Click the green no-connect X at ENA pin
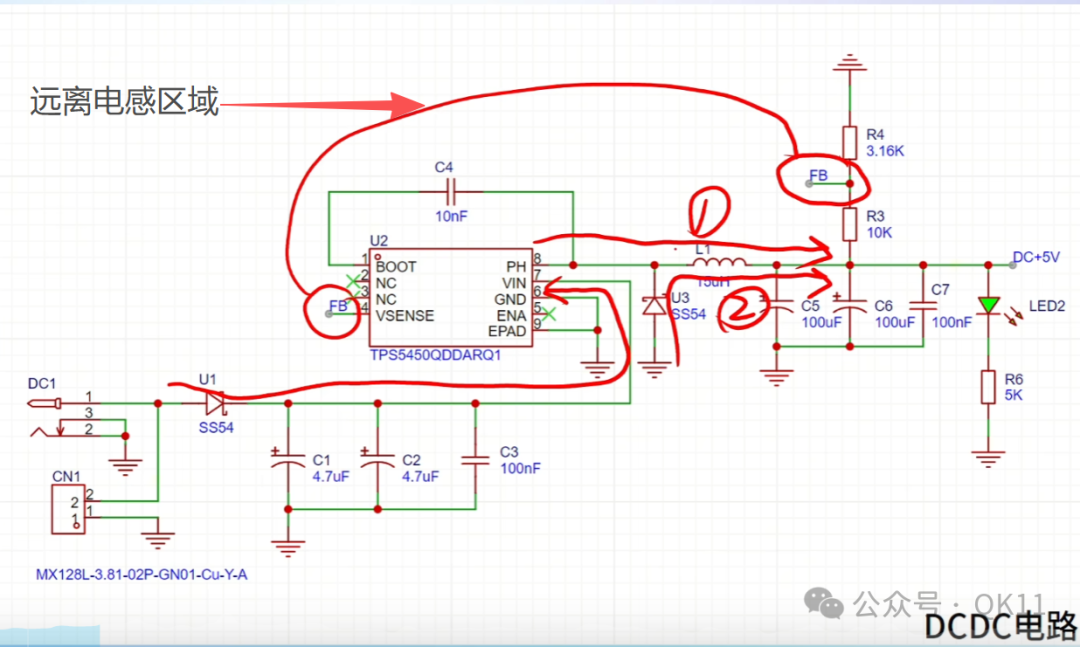This screenshot has width=1080, height=647. tap(549, 314)
